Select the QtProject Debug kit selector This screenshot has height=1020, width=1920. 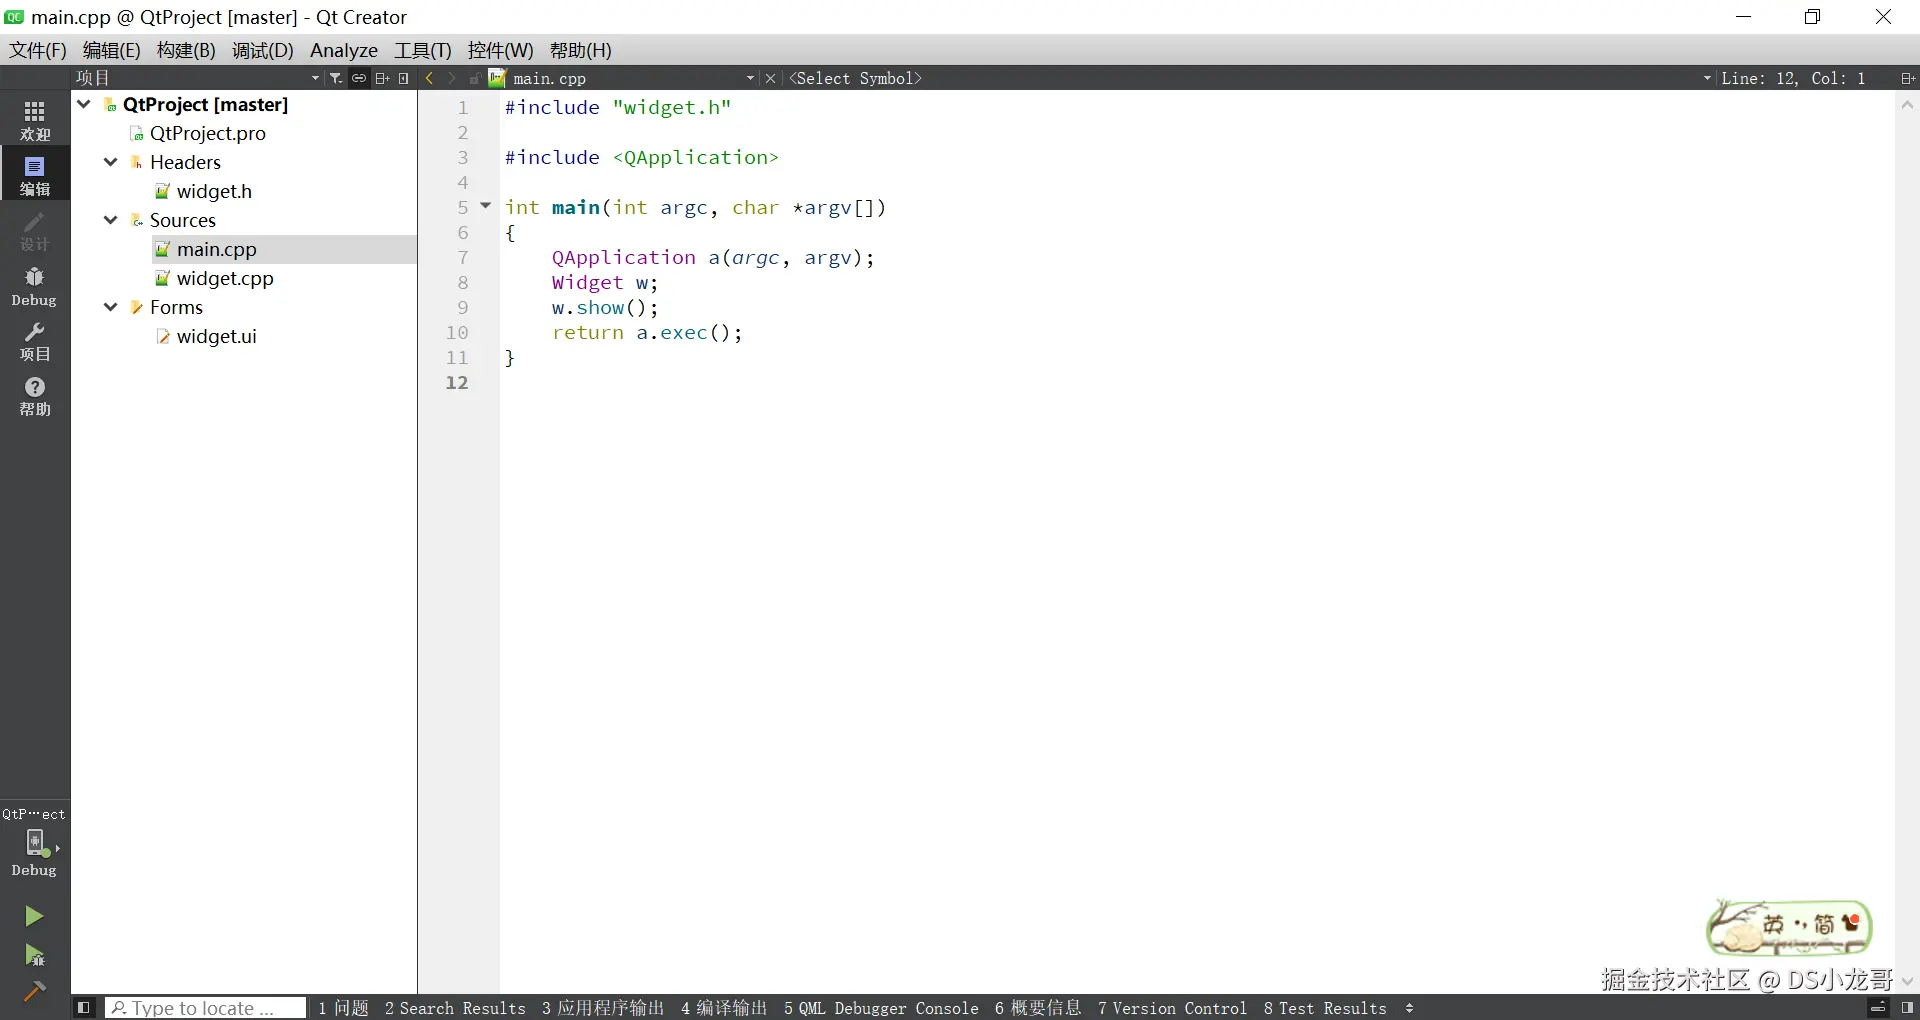pos(35,845)
